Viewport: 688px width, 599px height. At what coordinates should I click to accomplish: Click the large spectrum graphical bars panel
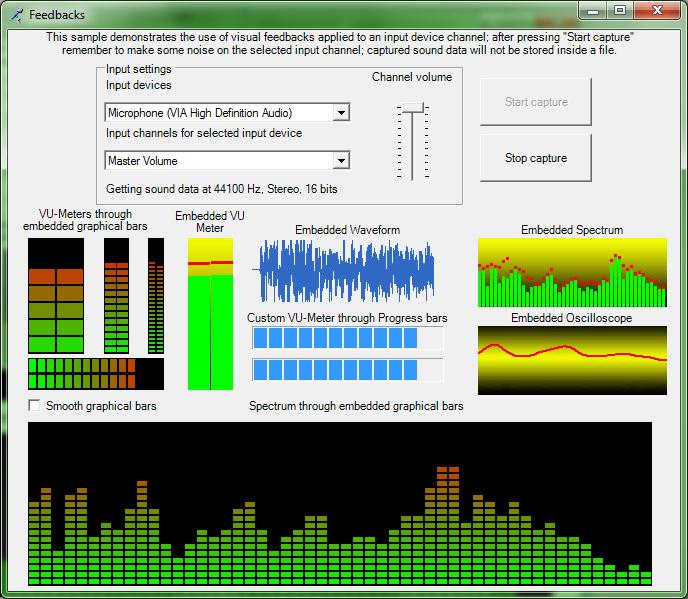coord(340,503)
